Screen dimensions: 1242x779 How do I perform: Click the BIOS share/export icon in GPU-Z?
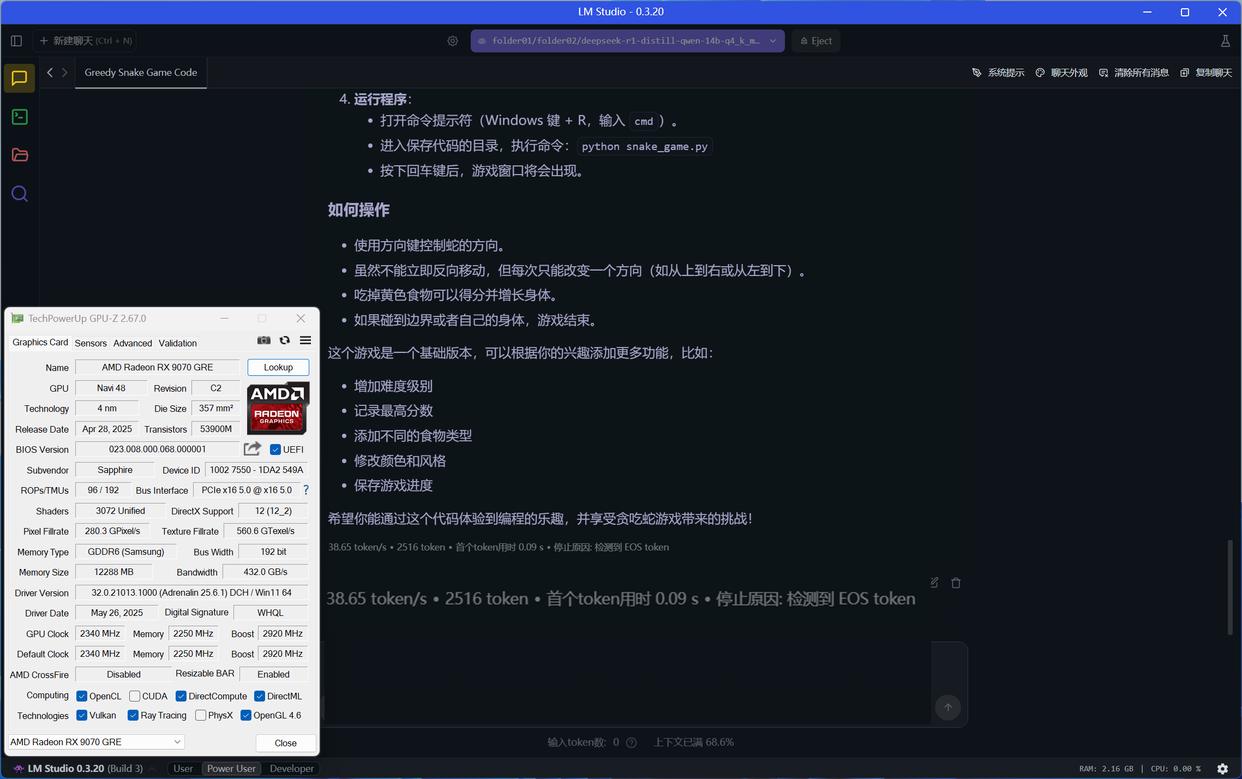point(252,449)
